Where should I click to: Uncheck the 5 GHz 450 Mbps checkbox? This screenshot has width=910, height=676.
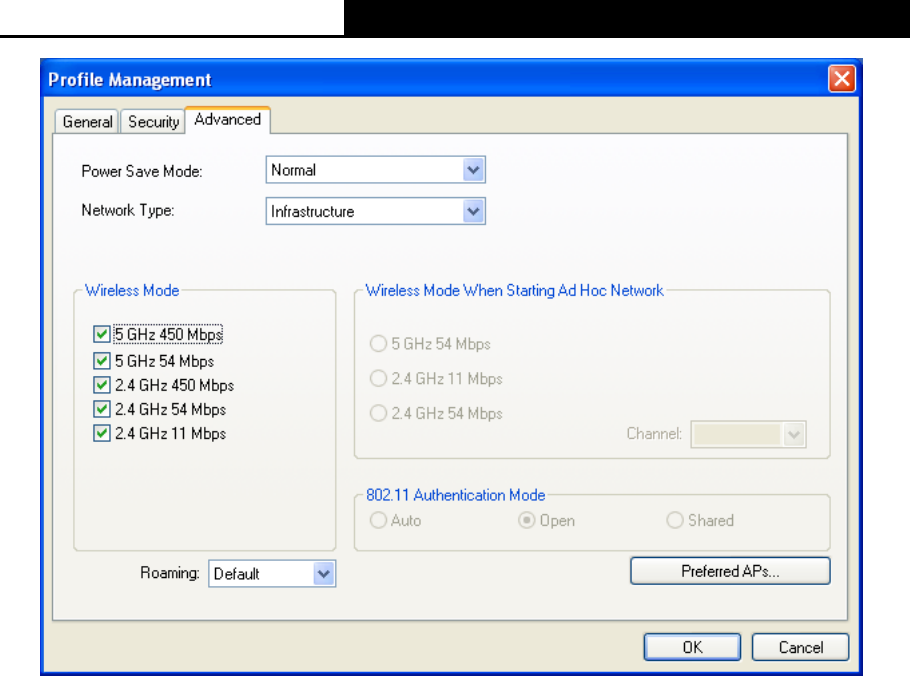102,334
